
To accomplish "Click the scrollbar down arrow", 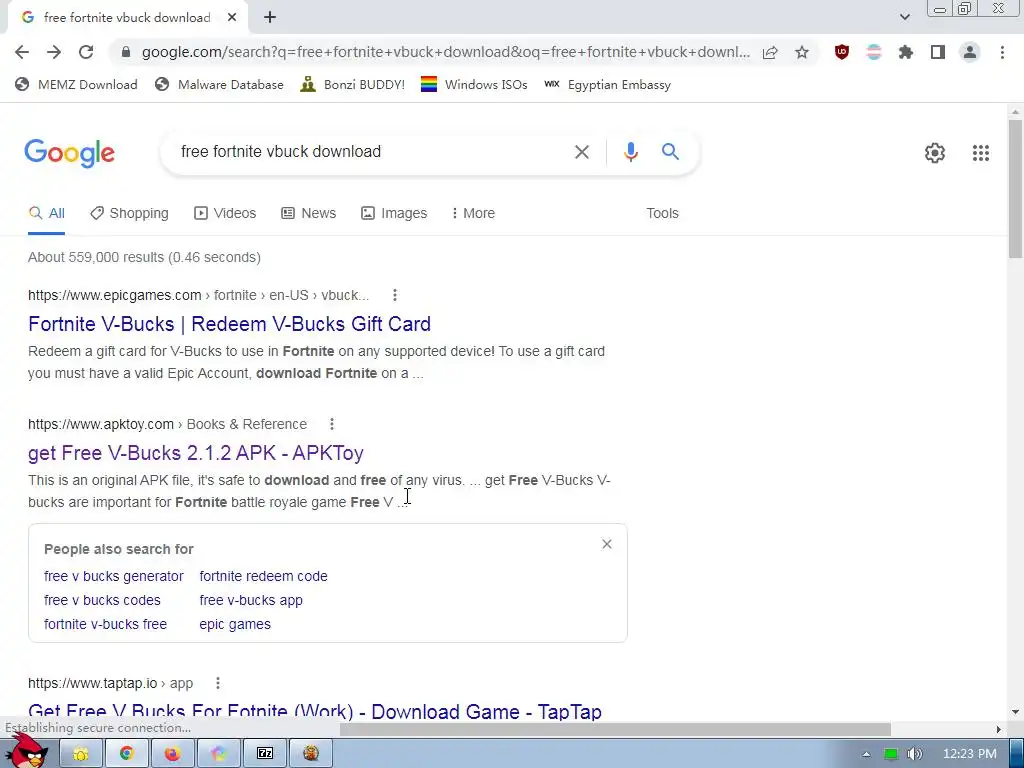I will [1015, 712].
